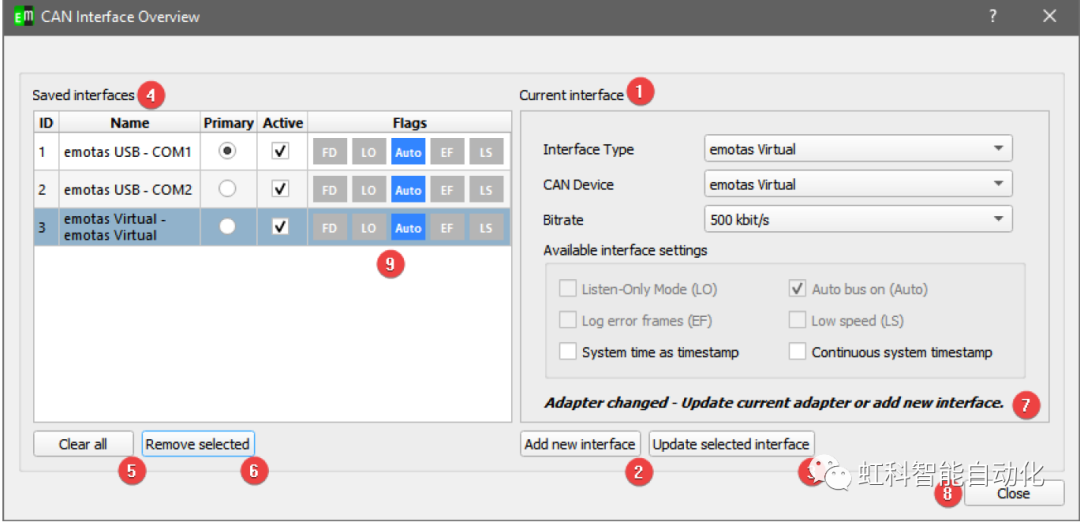Toggle LO flag for emotas USB - COM1
Viewport: 1080px width, 522px height.
point(368,152)
